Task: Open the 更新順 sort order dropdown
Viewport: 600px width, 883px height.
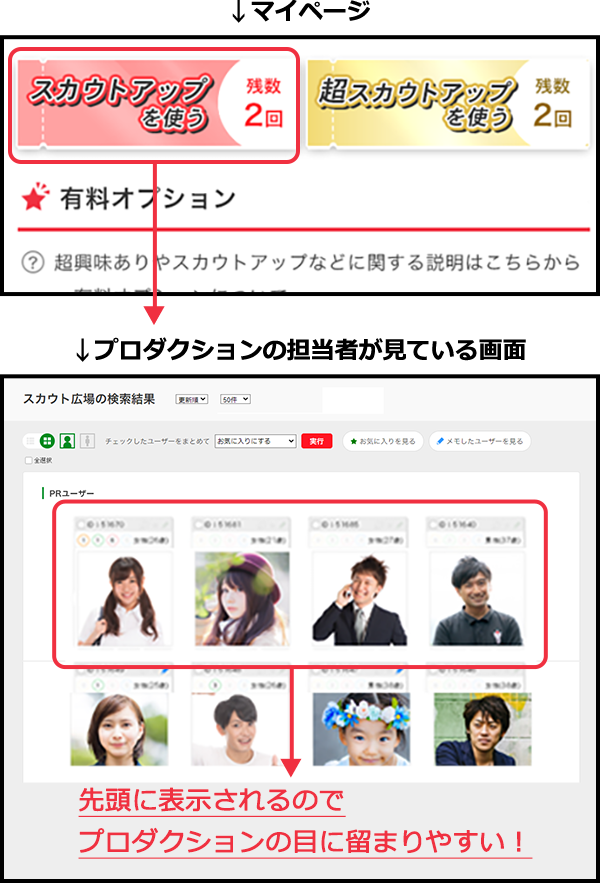Action: tap(192, 399)
